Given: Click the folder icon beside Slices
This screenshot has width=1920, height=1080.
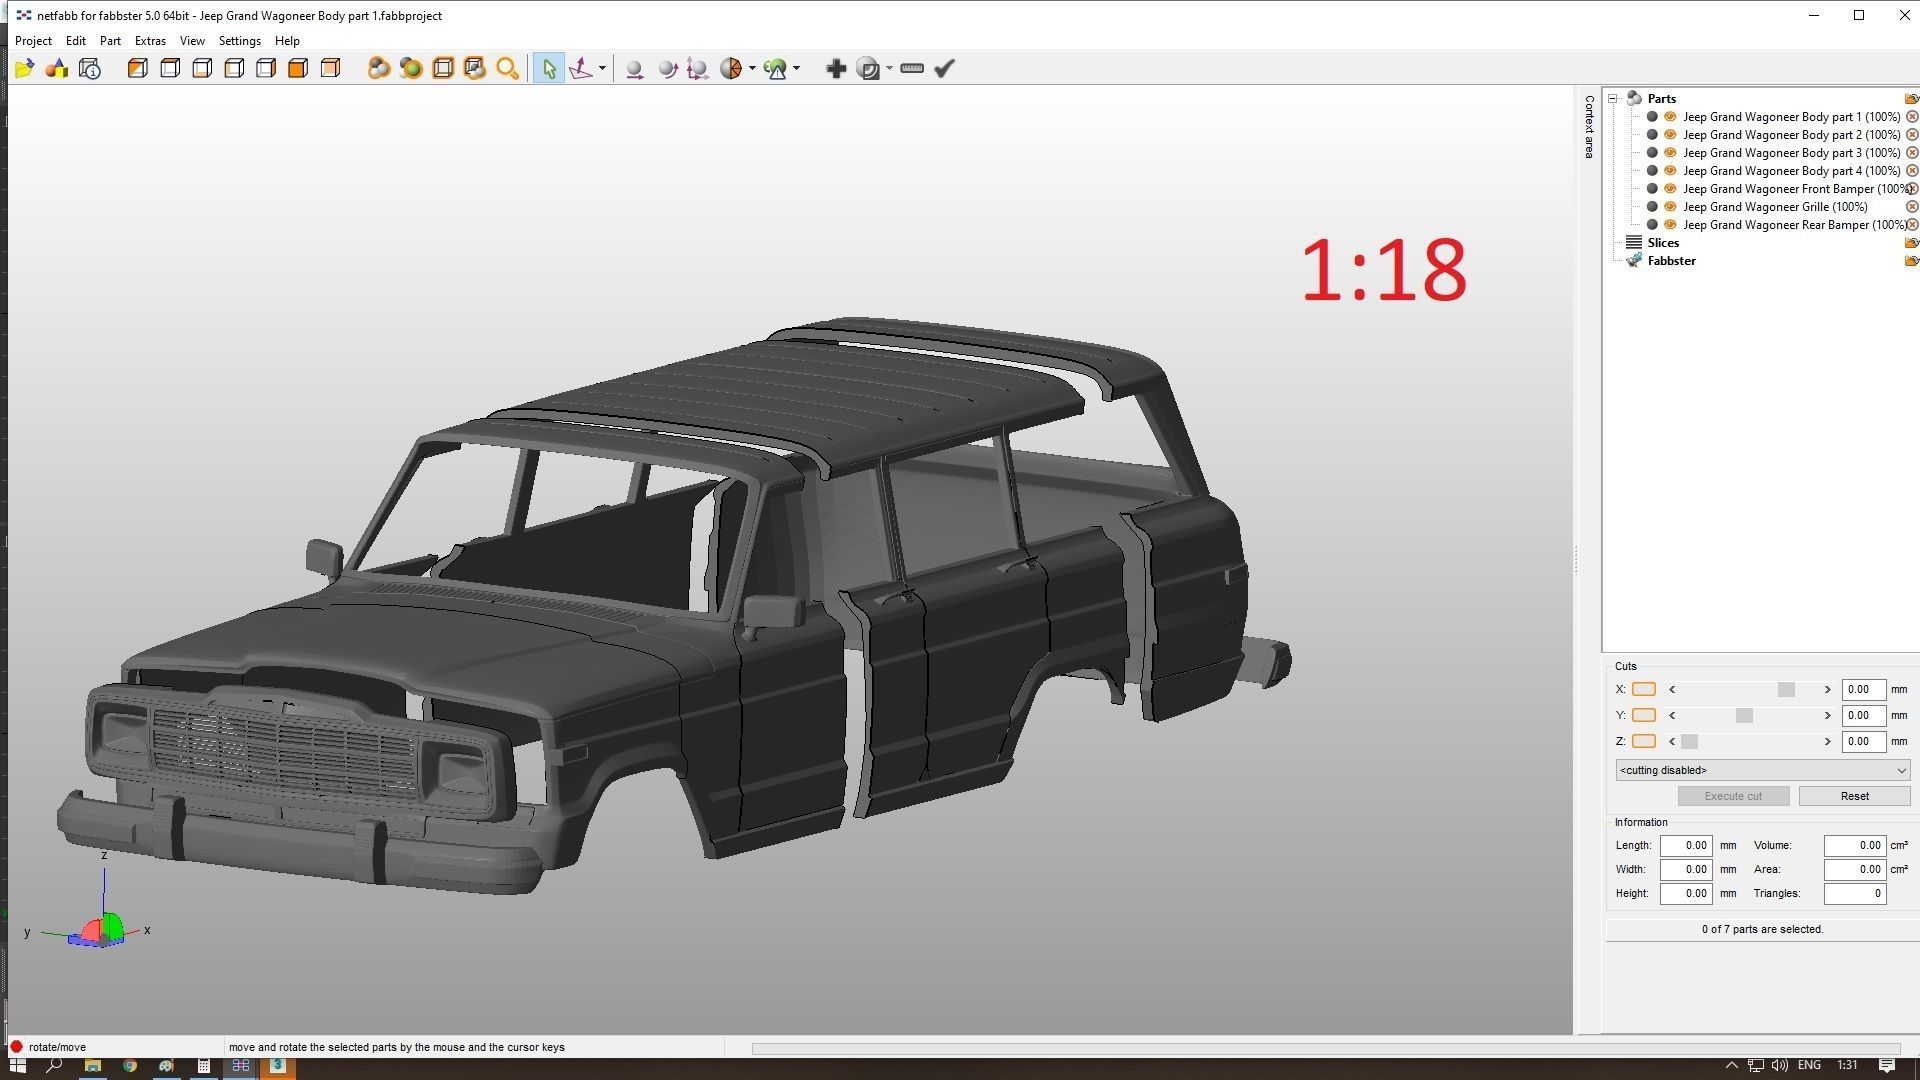Looking at the screenshot, I should click(1911, 242).
